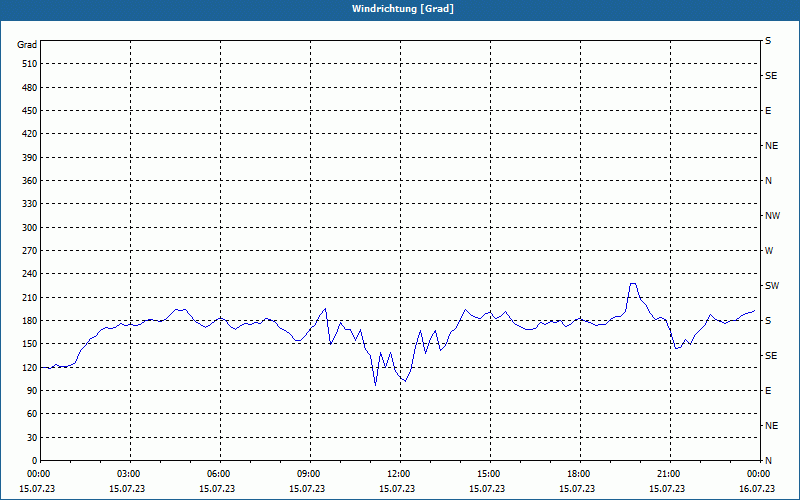Select the 480 degree axis label
This screenshot has height=500, width=800.
[30, 88]
